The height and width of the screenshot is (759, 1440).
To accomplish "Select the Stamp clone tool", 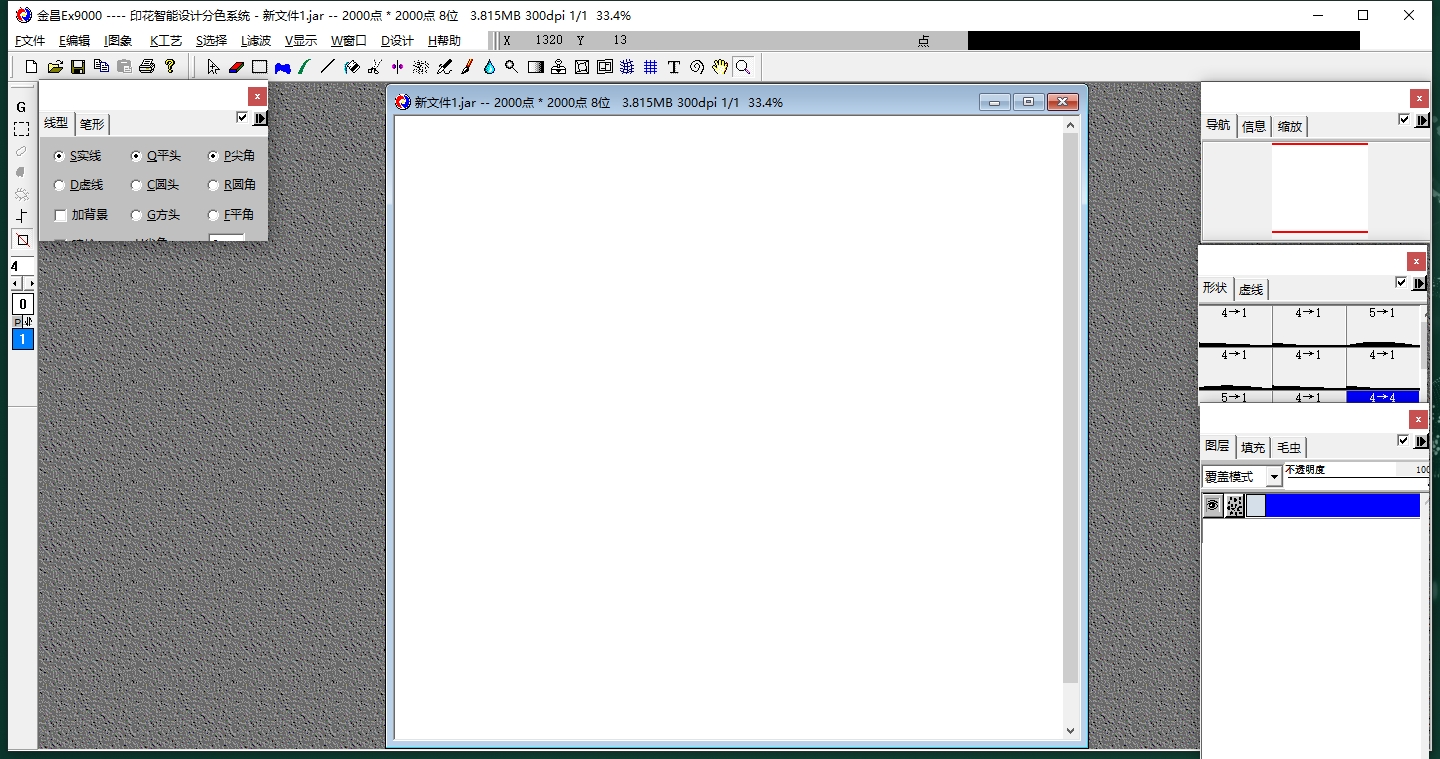I will (x=558, y=67).
